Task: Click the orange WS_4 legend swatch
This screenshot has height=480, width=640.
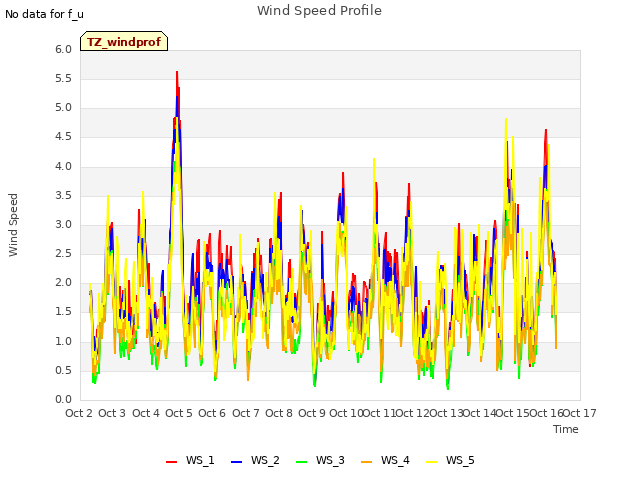Action: (x=367, y=461)
